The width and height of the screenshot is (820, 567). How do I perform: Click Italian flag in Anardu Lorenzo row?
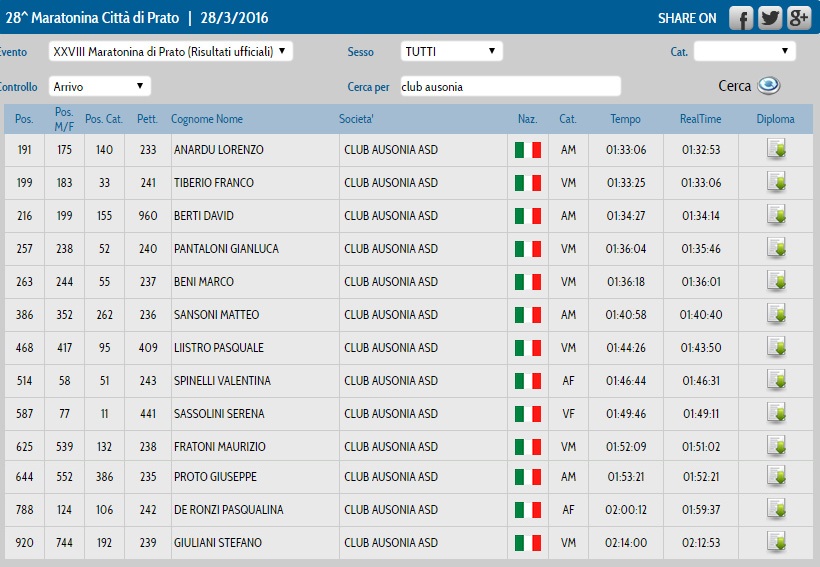pyautogui.click(x=528, y=150)
